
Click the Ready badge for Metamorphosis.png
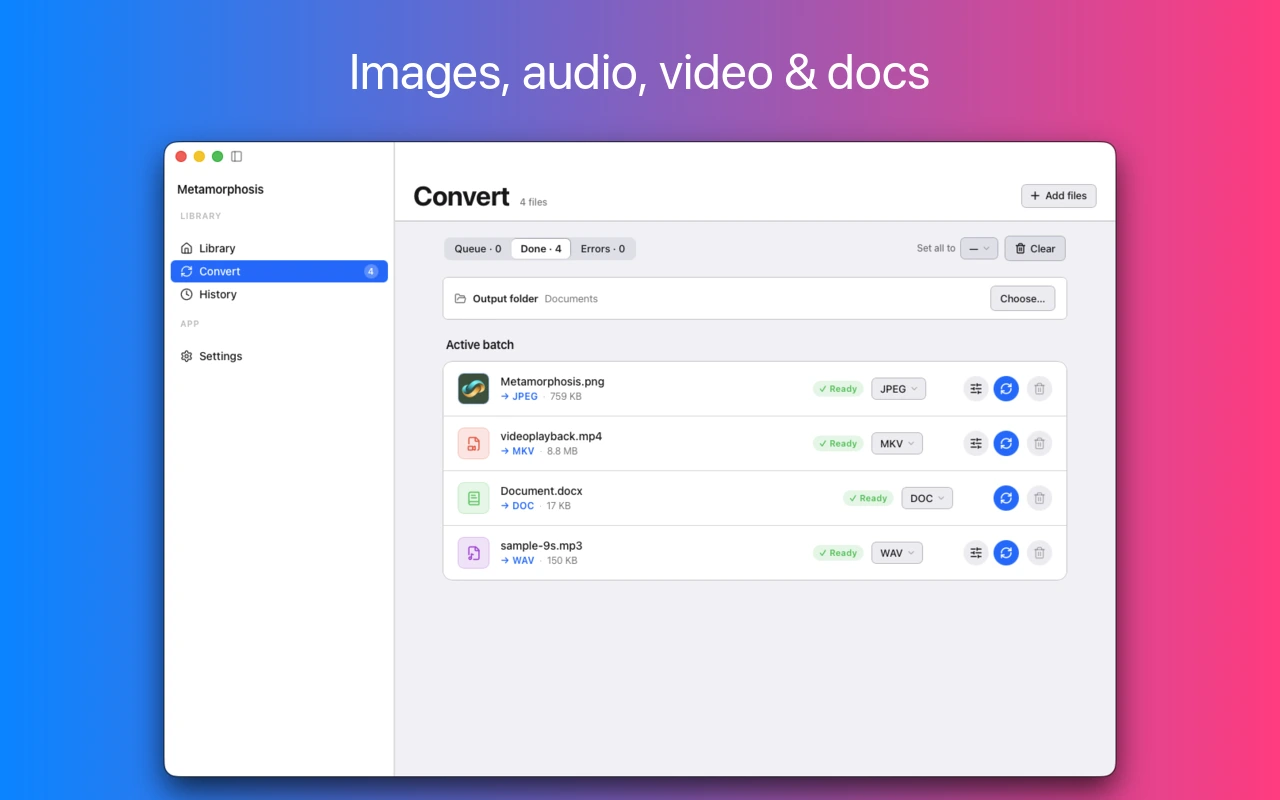click(x=838, y=389)
